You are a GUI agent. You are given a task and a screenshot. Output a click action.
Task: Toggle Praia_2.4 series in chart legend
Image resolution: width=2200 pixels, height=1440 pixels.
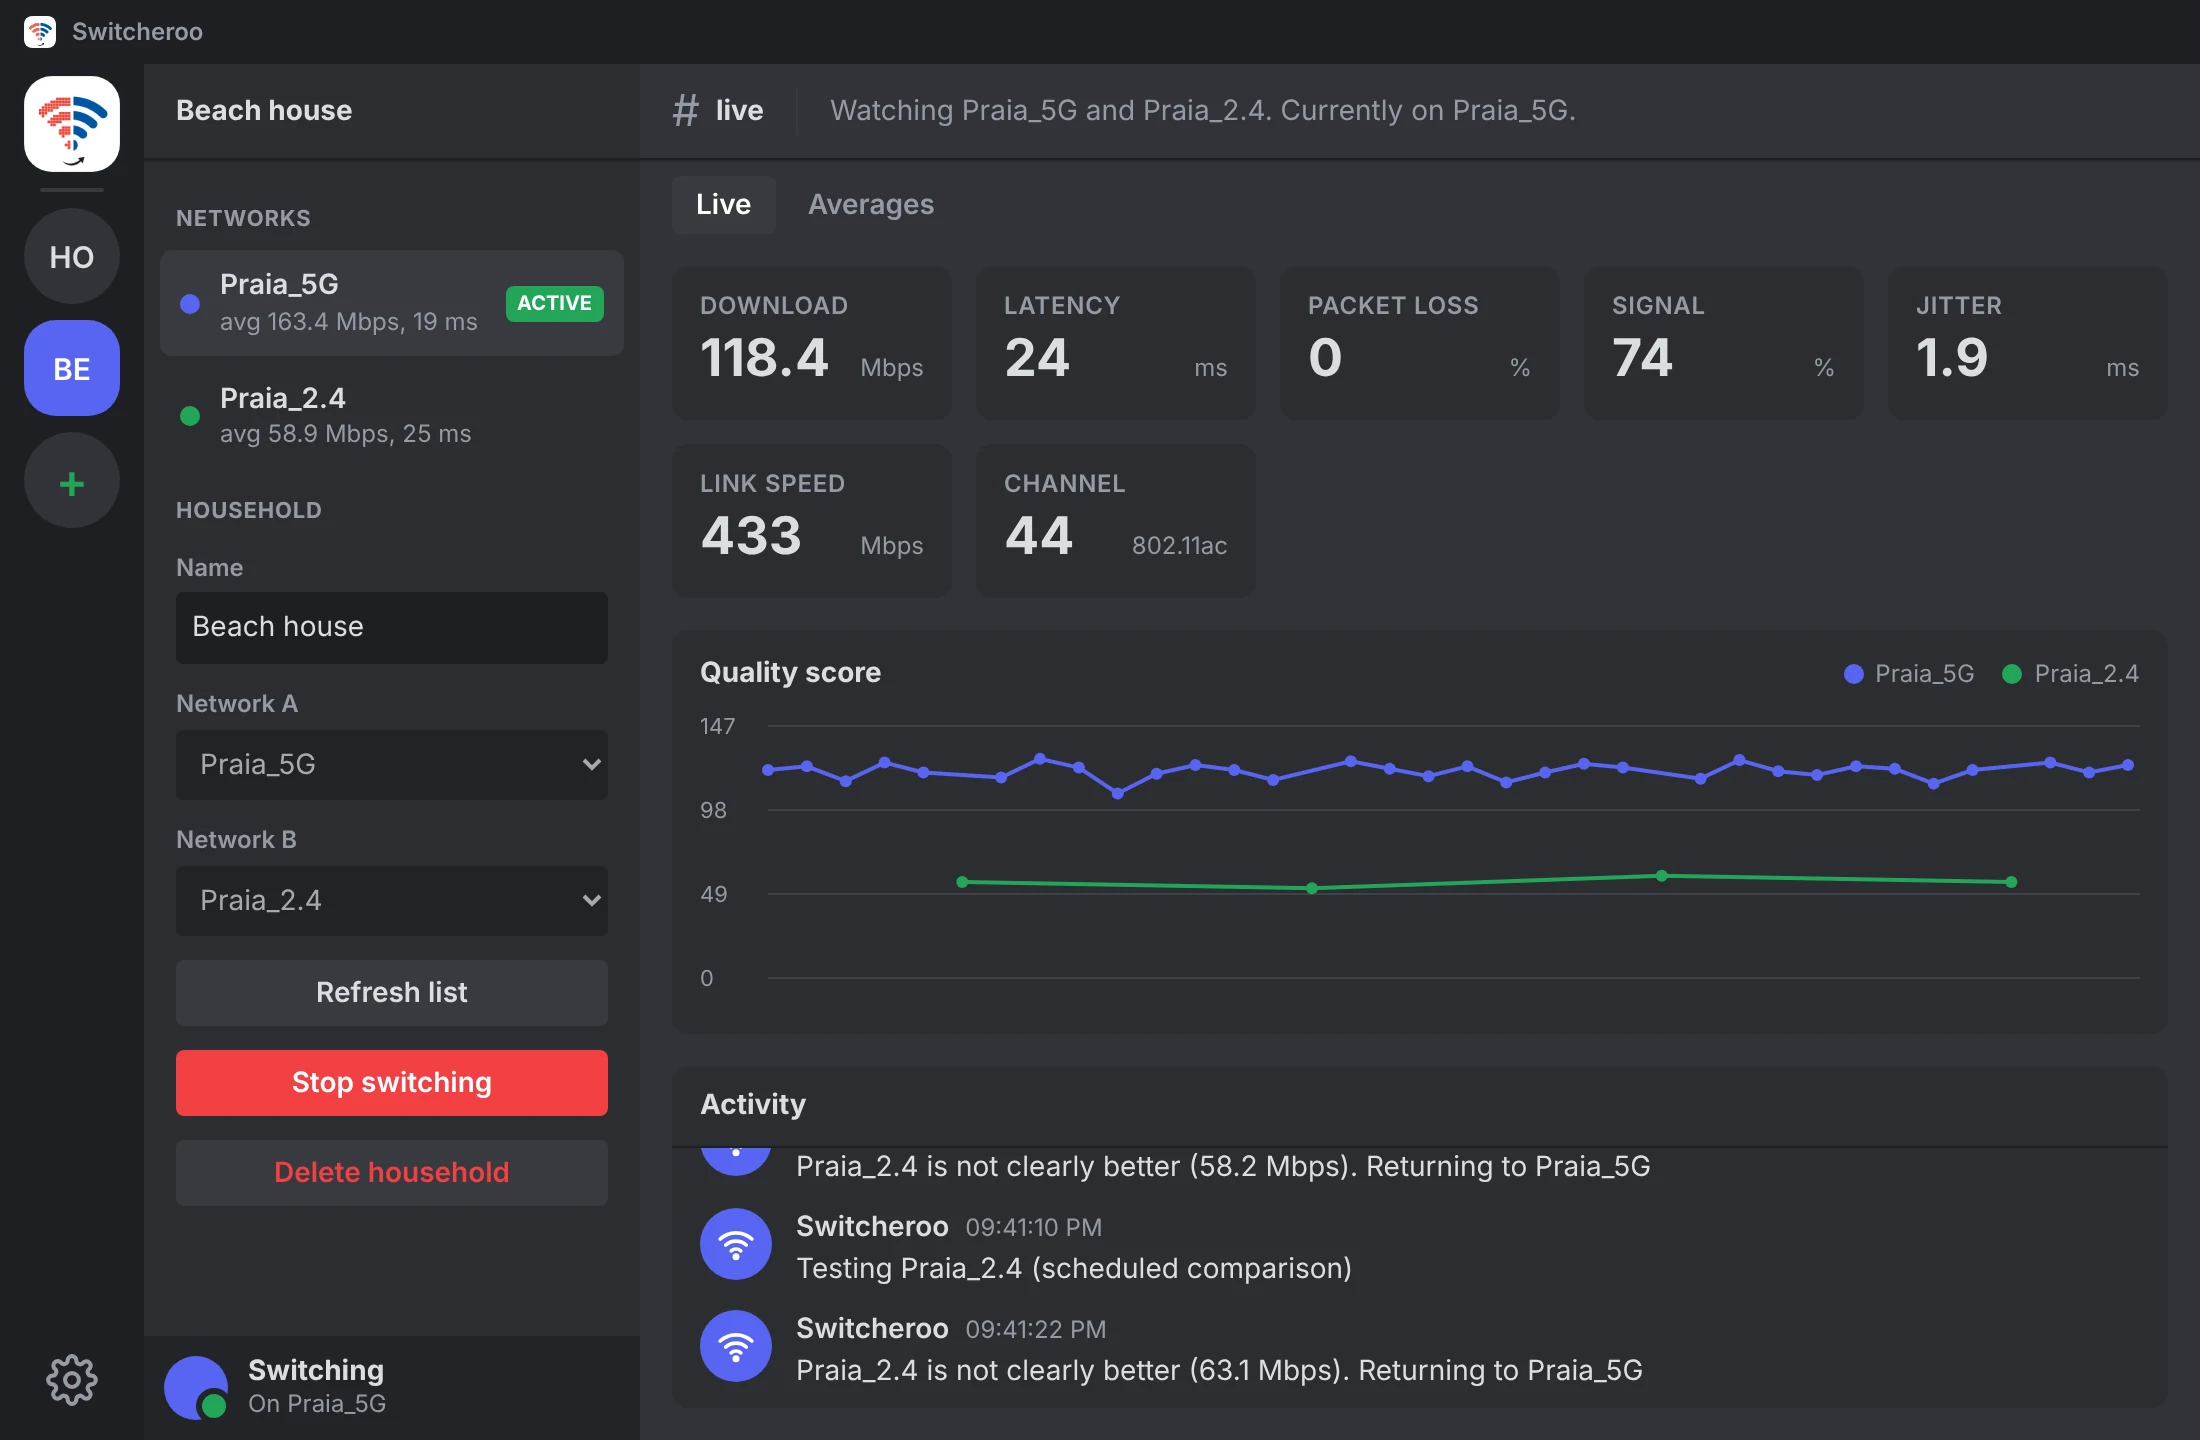[2070, 674]
